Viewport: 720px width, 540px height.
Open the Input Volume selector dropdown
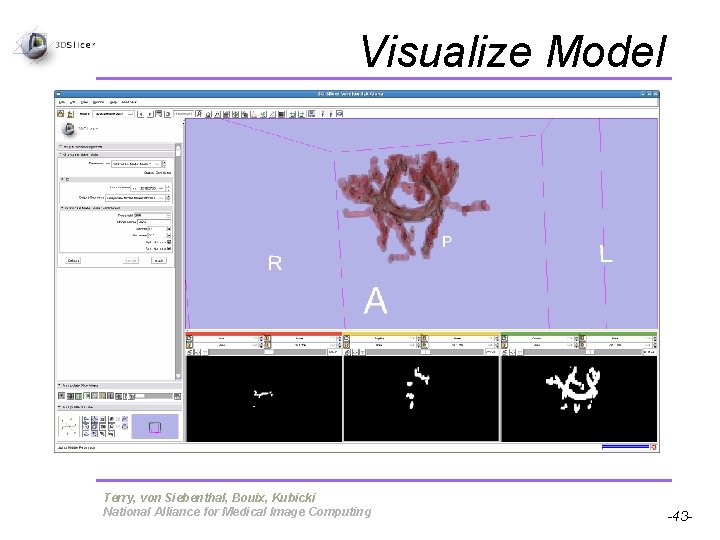point(148,188)
